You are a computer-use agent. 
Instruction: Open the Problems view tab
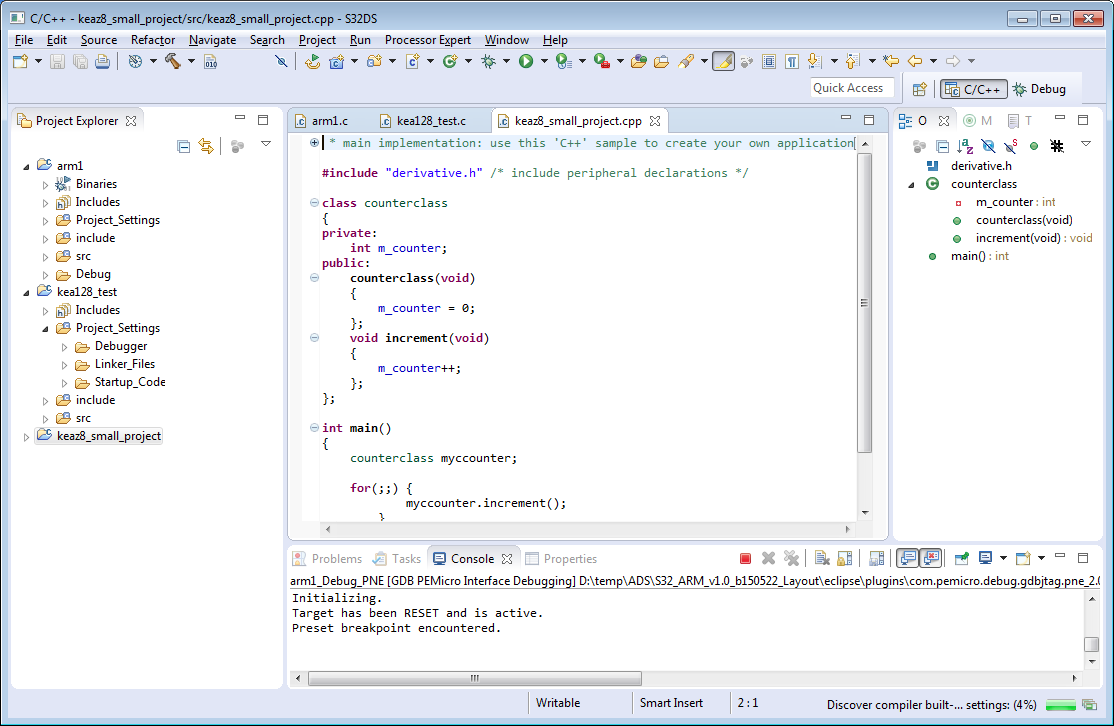335,559
